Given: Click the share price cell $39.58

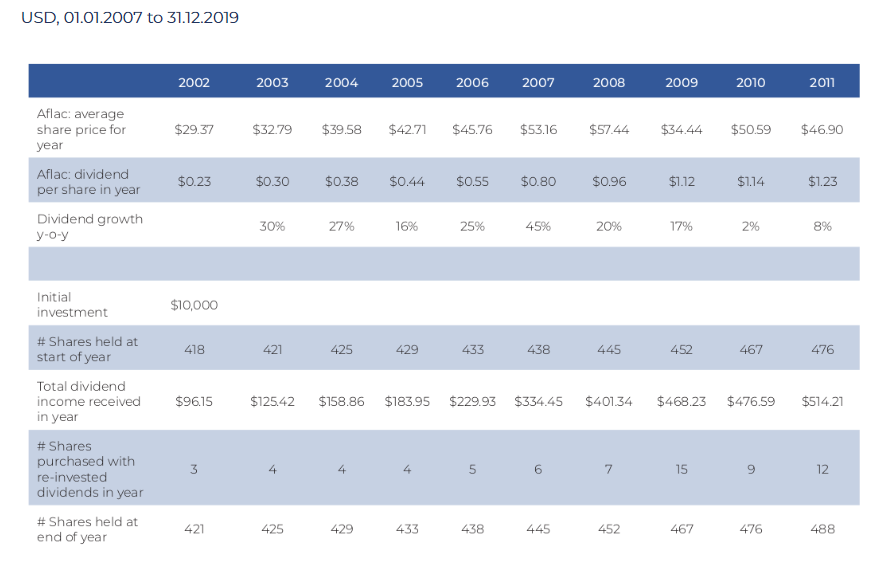Looking at the screenshot, I should click(x=341, y=130).
